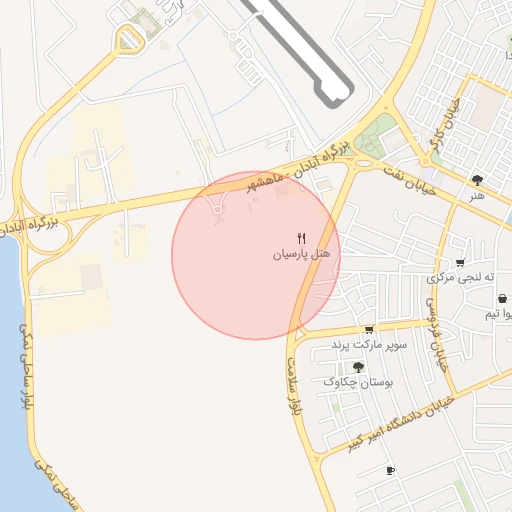Select the shopping cart icon for ته لنجی مرکزی
The image size is (512, 512).
460,263
